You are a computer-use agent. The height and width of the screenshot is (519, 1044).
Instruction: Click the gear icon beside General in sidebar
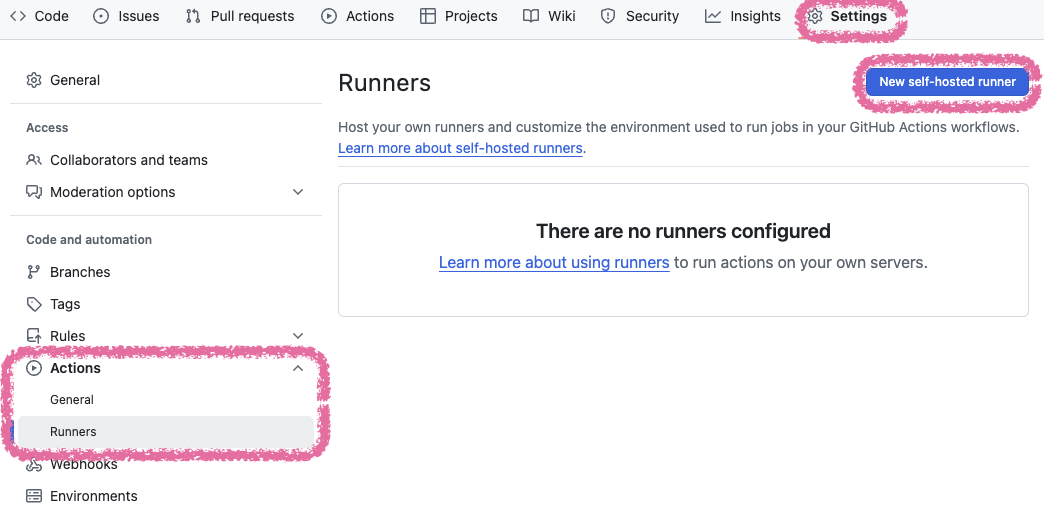pyautogui.click(x=33, y=80)
